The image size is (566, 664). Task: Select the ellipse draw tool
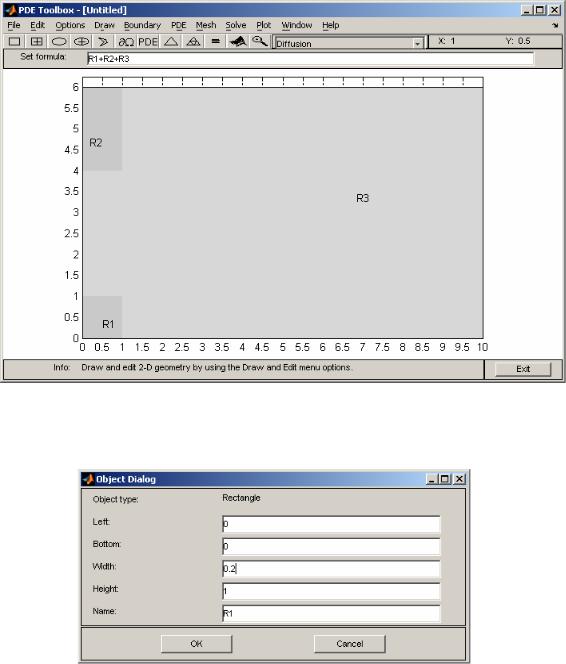pyautogui.click(x=59, y=42)
